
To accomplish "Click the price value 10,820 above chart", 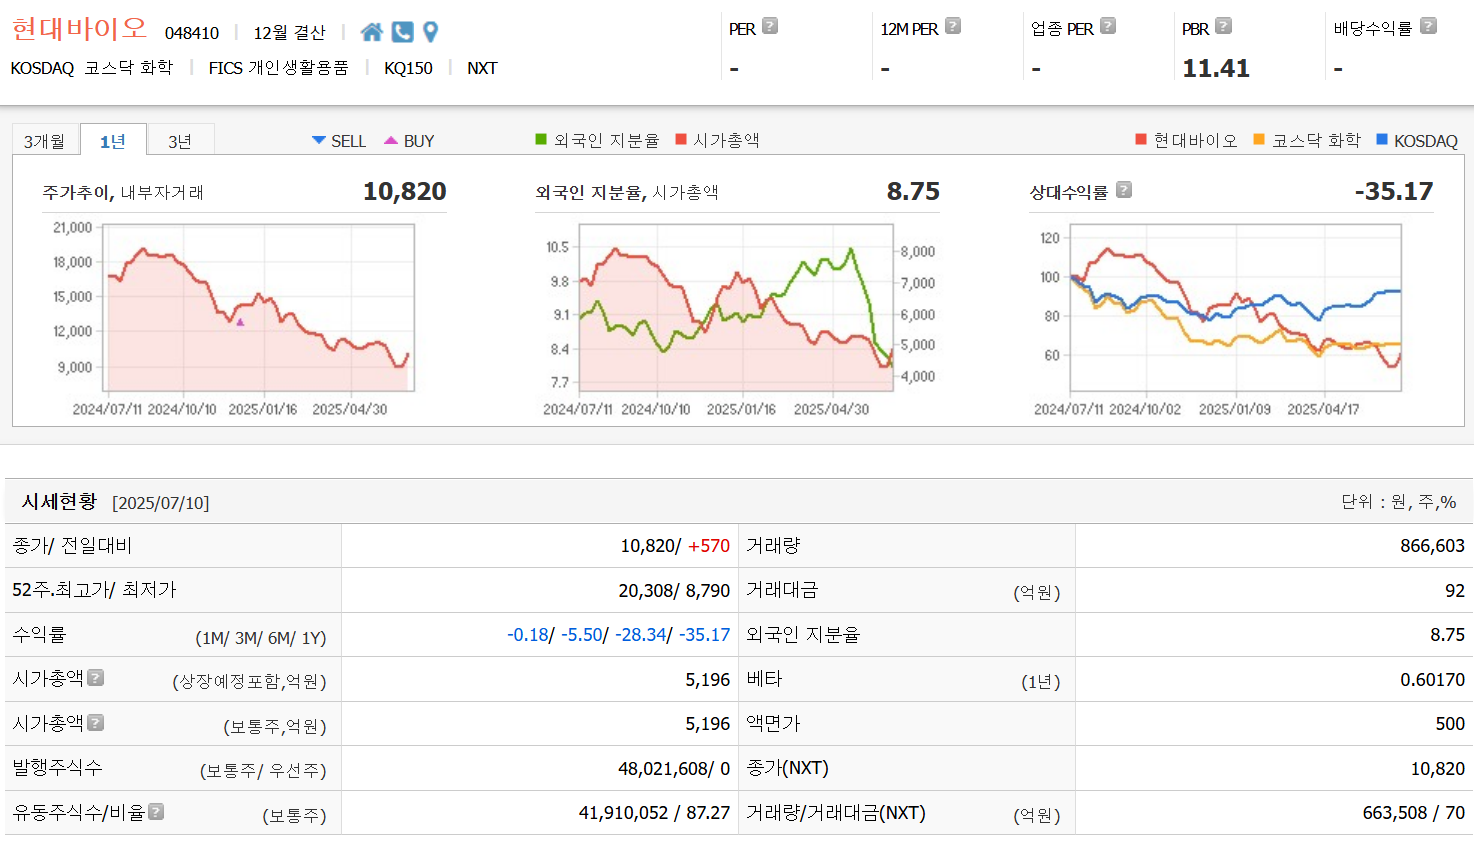I will 404,191.
